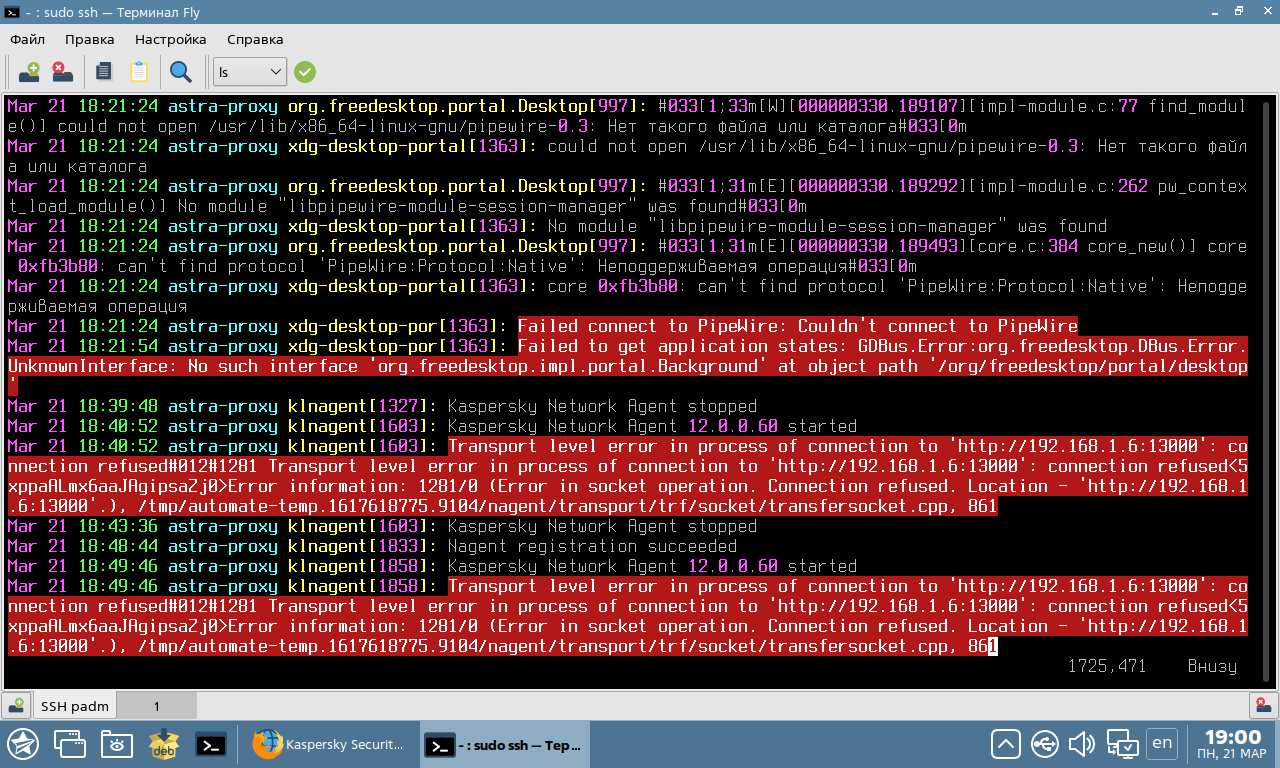Expand the hidden tray icons arrow
This screenshot has width=1280, height=768.
[x=1006, y=744]
